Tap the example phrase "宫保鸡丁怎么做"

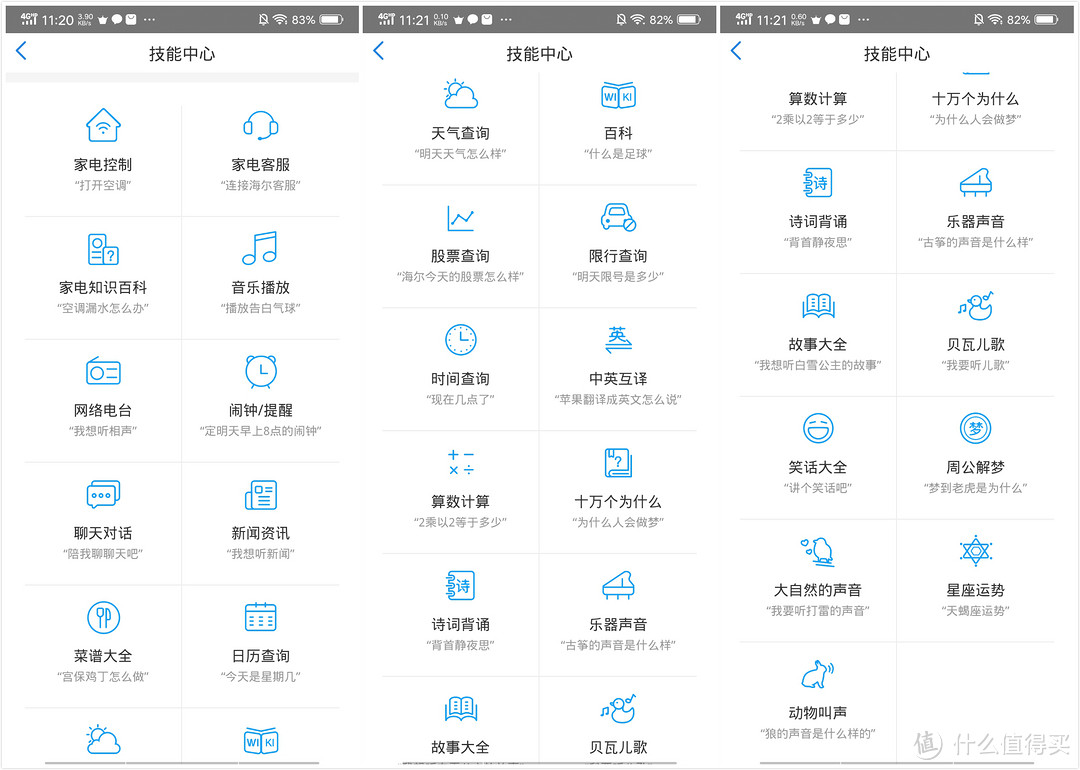tap(103, 676)
